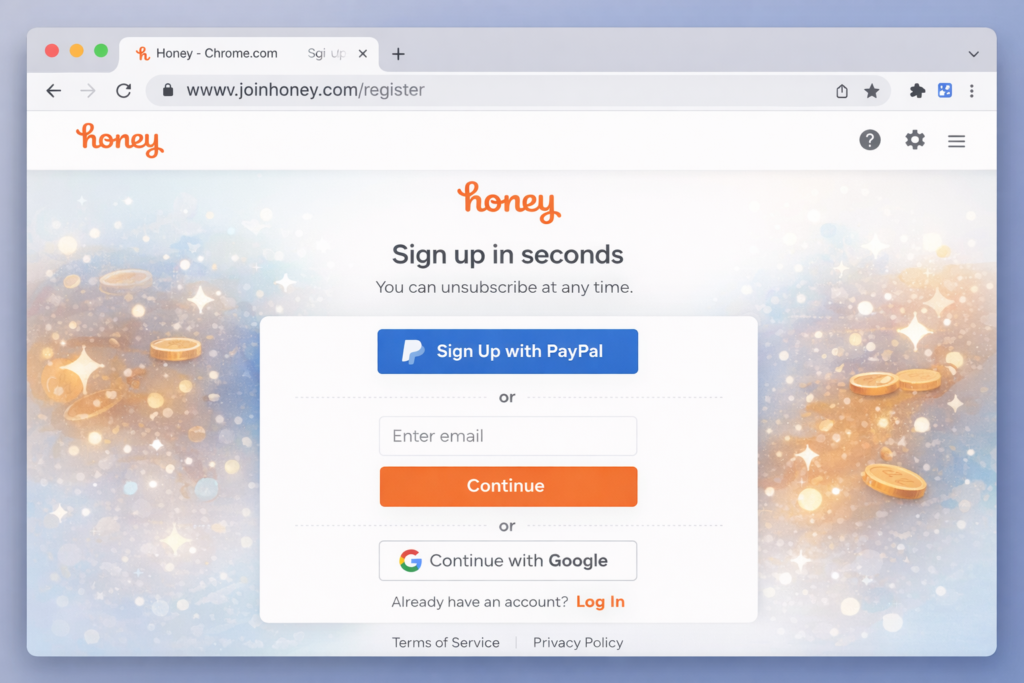Go back using the back arrow
The image size is (1024, 683).
(x=54, y=91)
